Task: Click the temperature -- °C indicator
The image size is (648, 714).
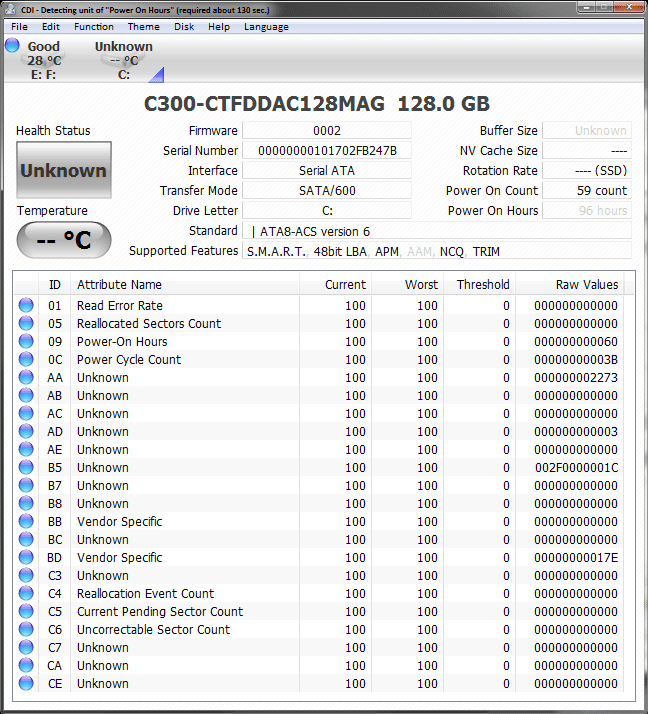Action: [64, 240]
